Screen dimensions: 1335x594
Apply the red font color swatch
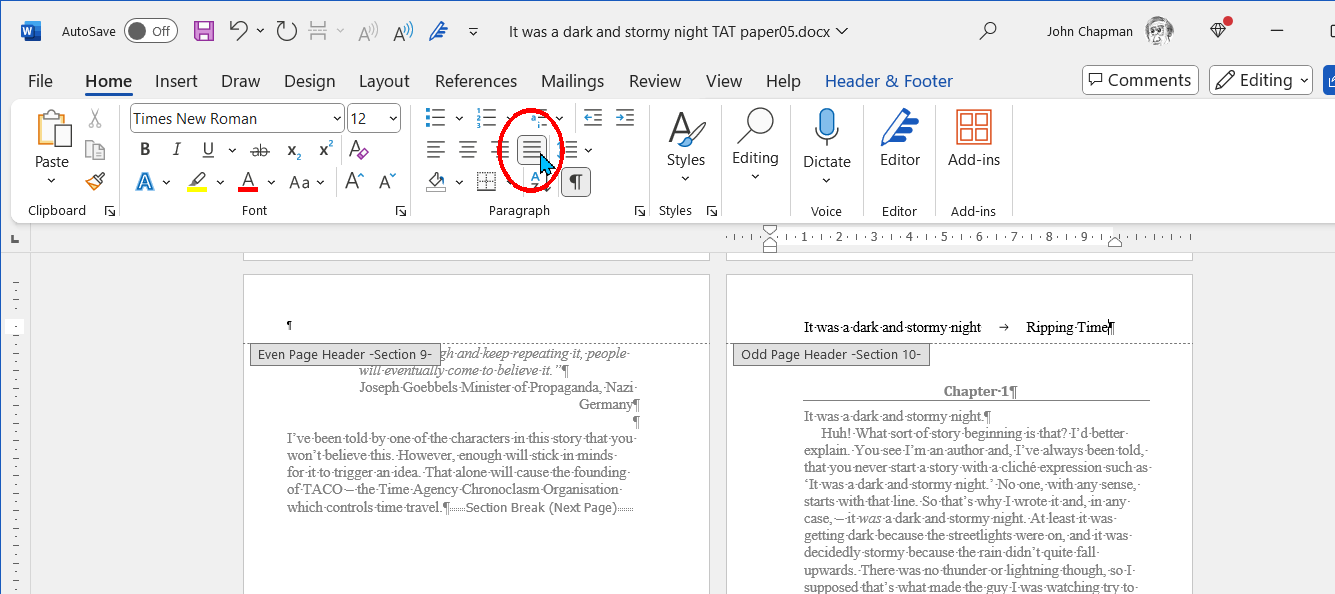tap(248, 182)
